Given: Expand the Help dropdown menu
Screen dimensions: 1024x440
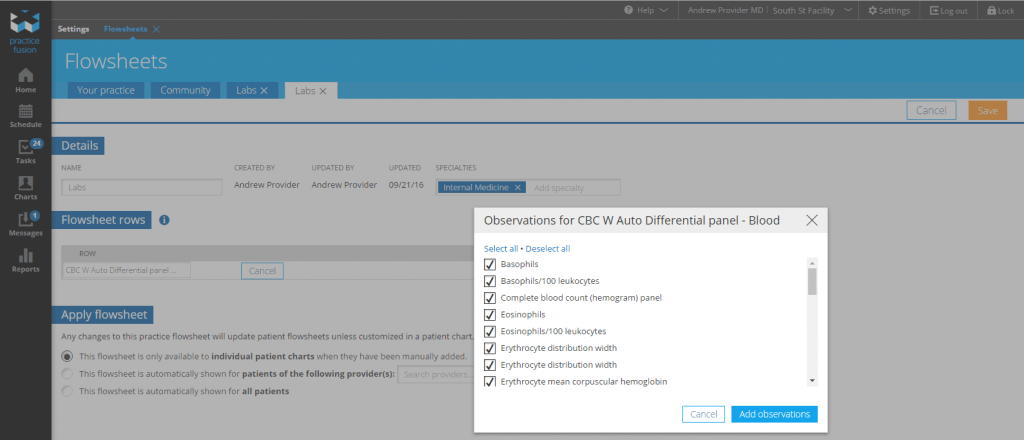Looking at the screenshot, I should coord(645,10).
